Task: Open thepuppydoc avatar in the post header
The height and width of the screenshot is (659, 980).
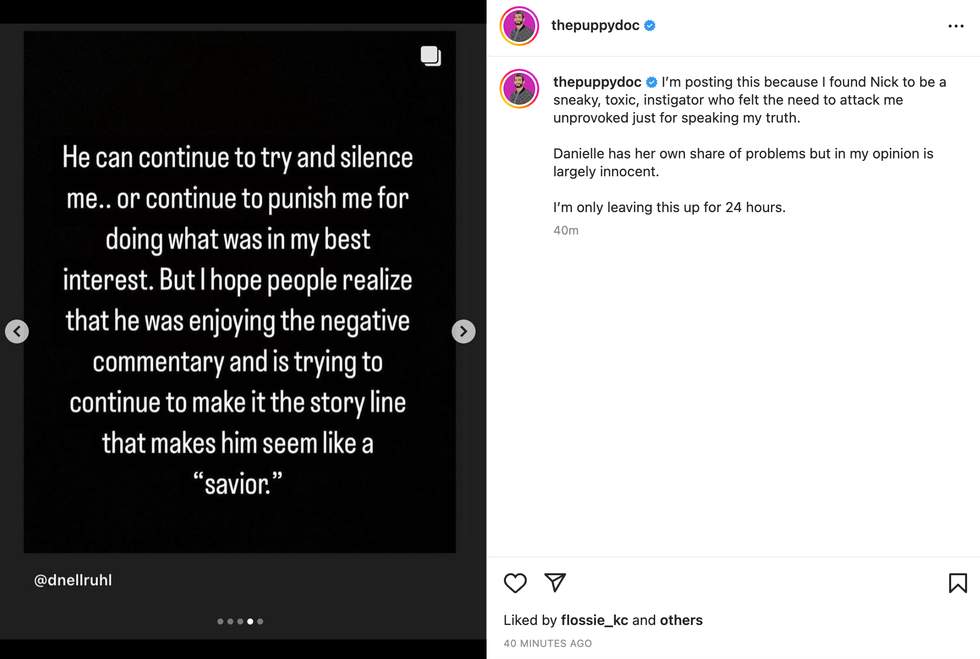Action: [x=519, y=25]
